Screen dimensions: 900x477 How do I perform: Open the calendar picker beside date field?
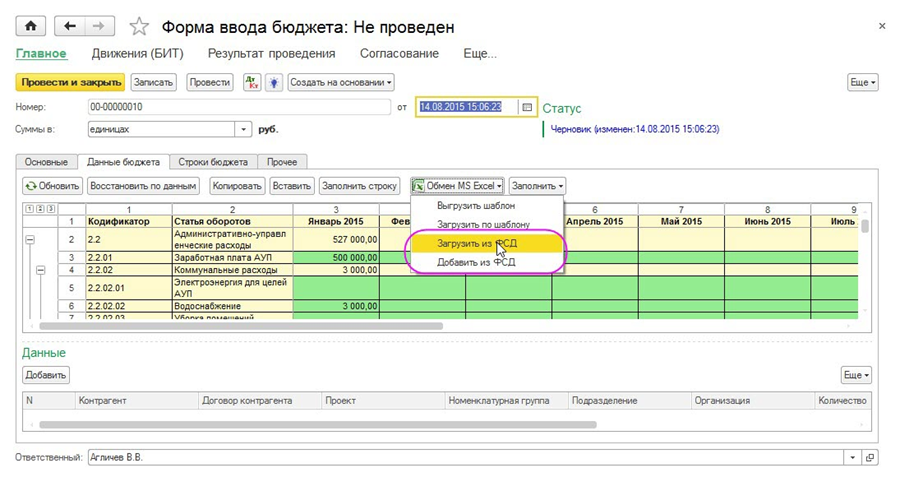(527, 107)
